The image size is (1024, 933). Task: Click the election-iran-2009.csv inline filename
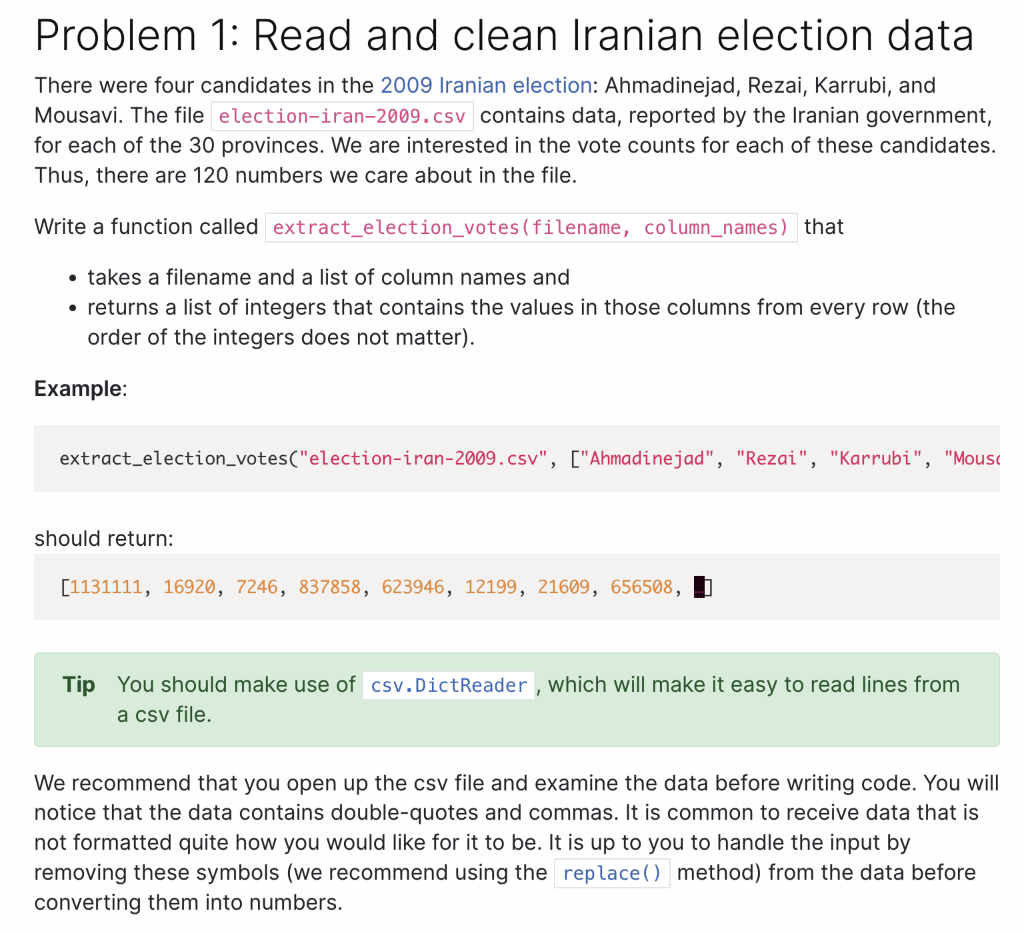click(x=342, y=116)
